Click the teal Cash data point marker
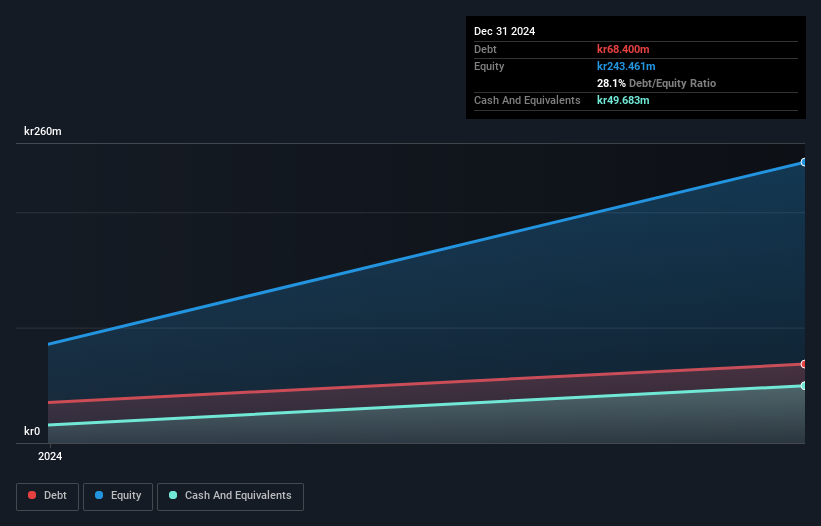The width and height of the screenshot is (821, 526). click(804, 386)
